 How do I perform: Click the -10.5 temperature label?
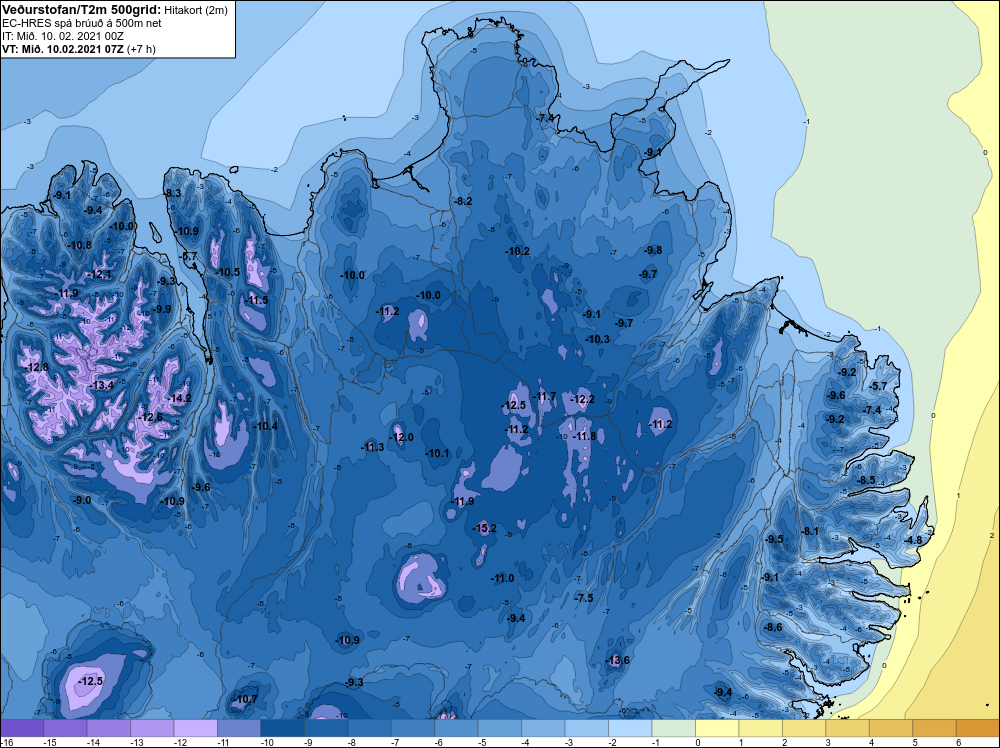click(228, 272)
